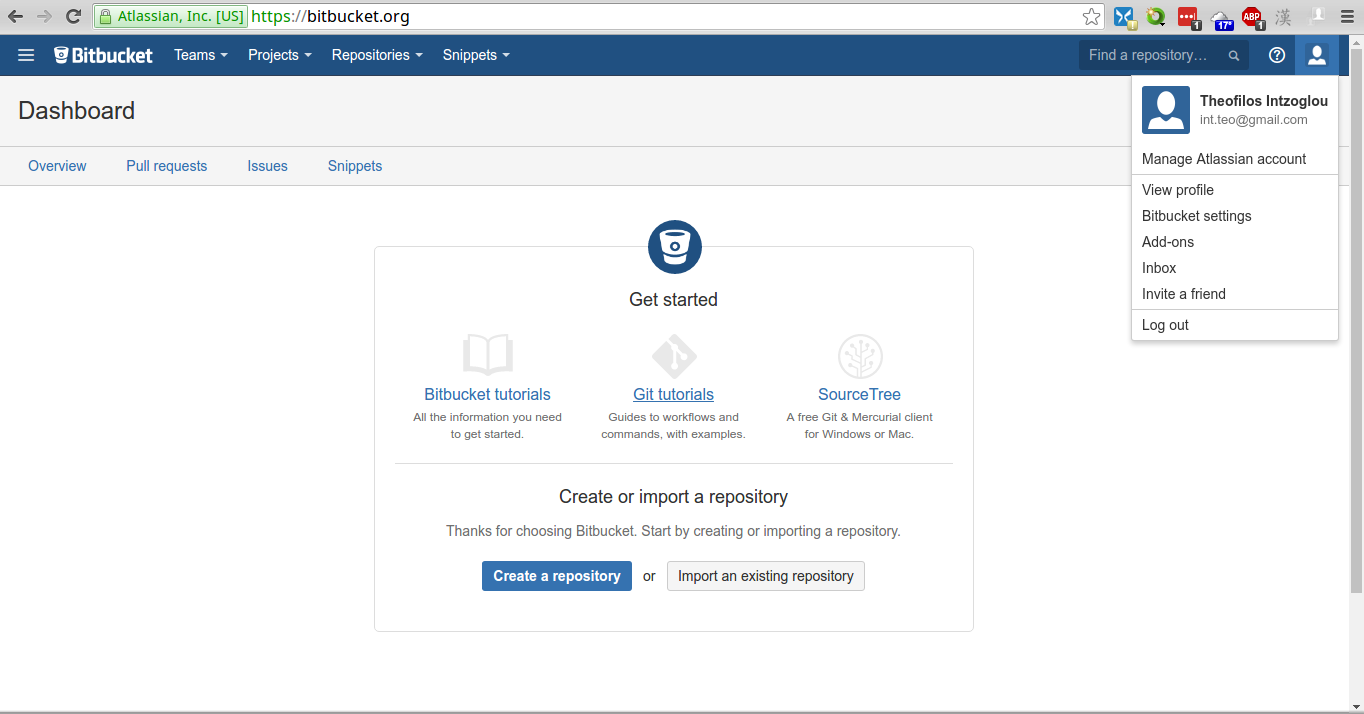The width and height of the screenshot is (1364, 714).
Task: Open Bitbucket settings from user menu
Action: pyautogui.click(x=1235, y=216)
